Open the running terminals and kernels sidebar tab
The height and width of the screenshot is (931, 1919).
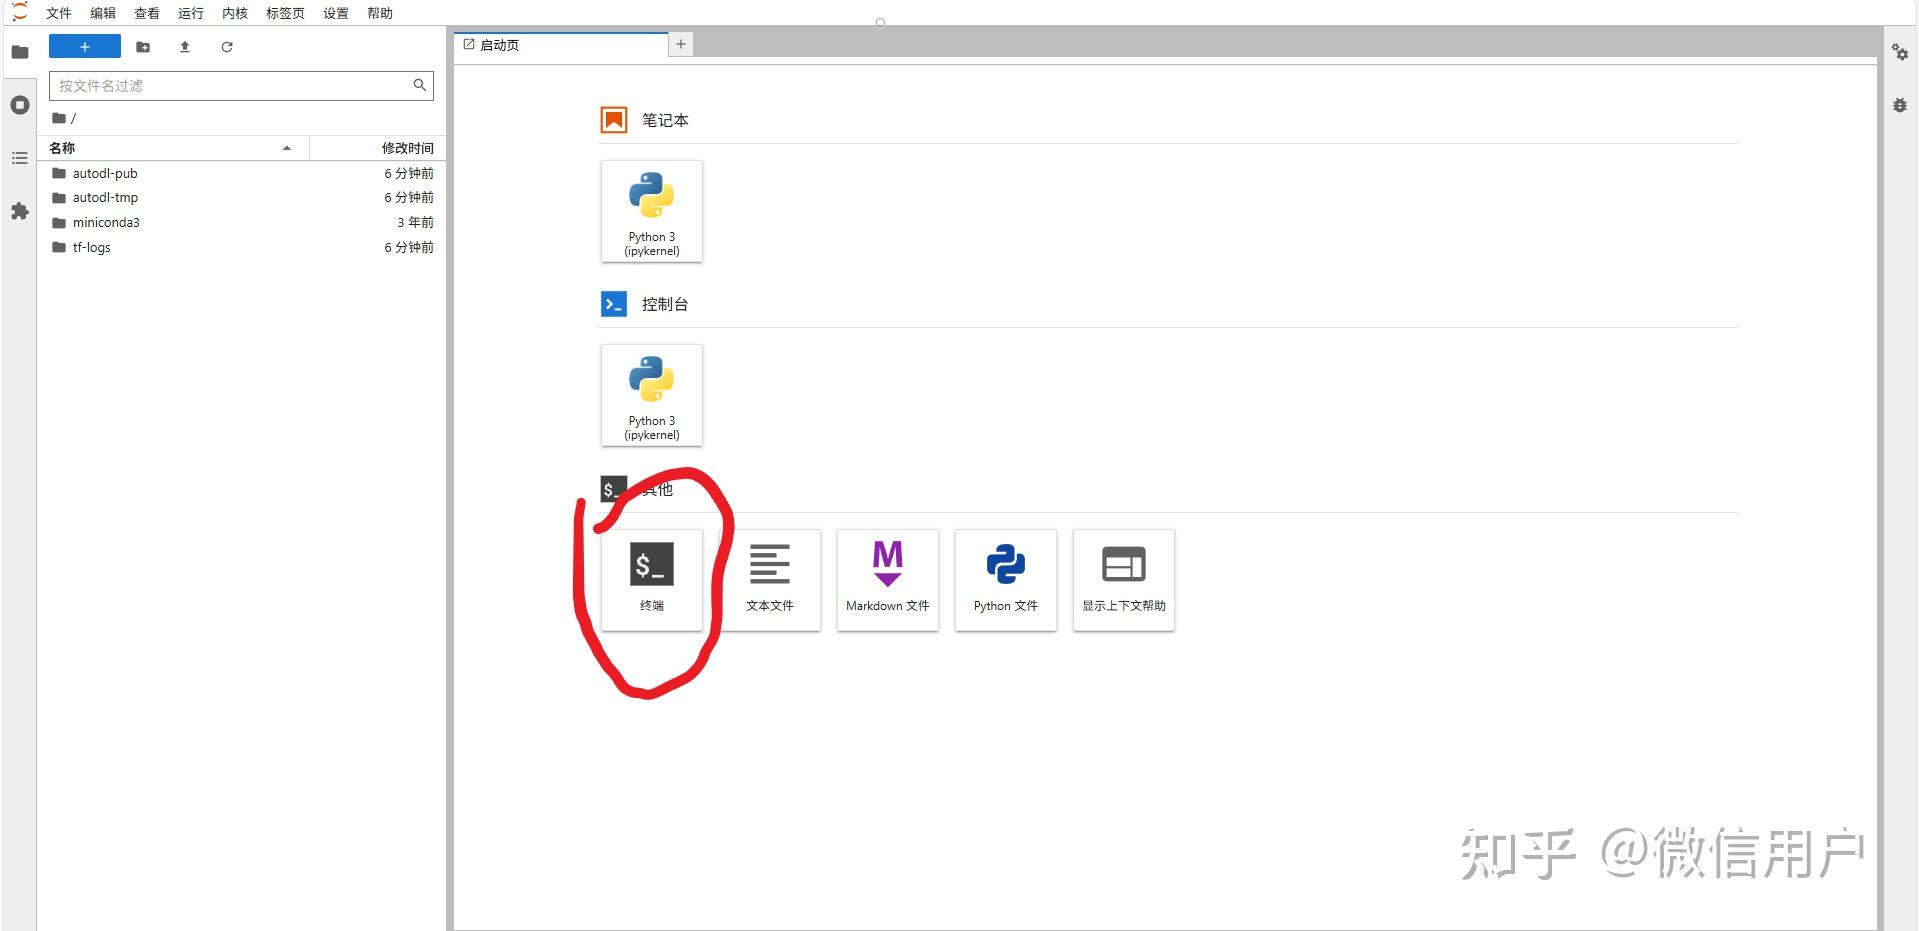click(x=20, y=105)
